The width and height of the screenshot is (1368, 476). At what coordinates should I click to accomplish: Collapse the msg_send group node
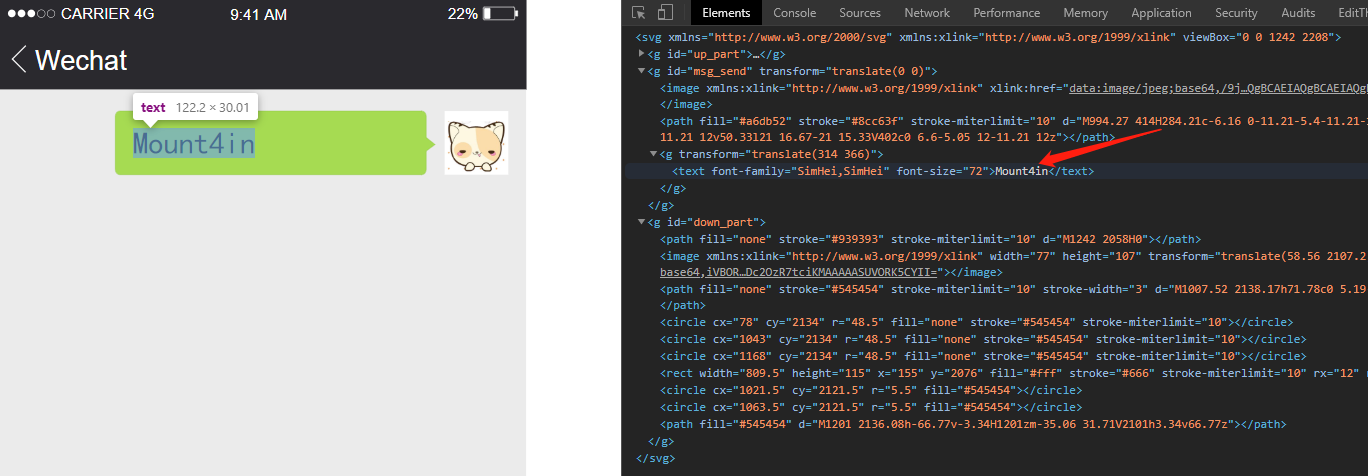tap(642, 71)
